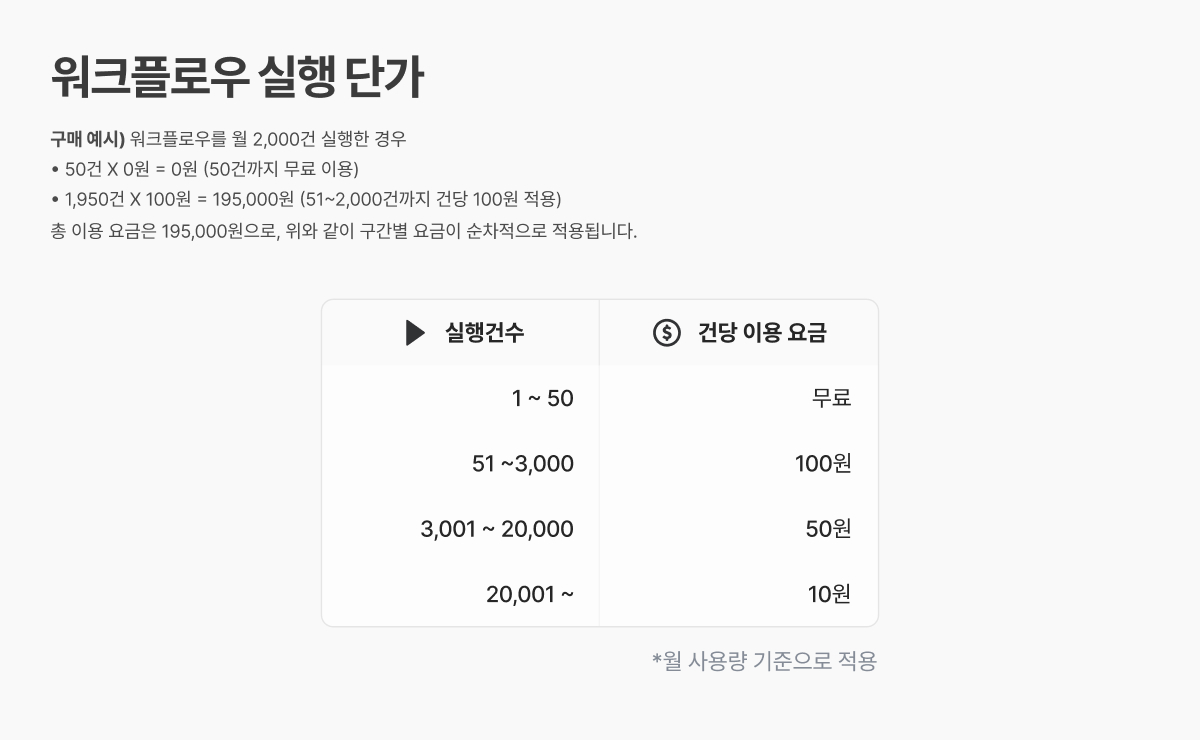Click the 3,001 ~ 20,000 range cell
The image size is (1200, 740).
tap(497, 529)
